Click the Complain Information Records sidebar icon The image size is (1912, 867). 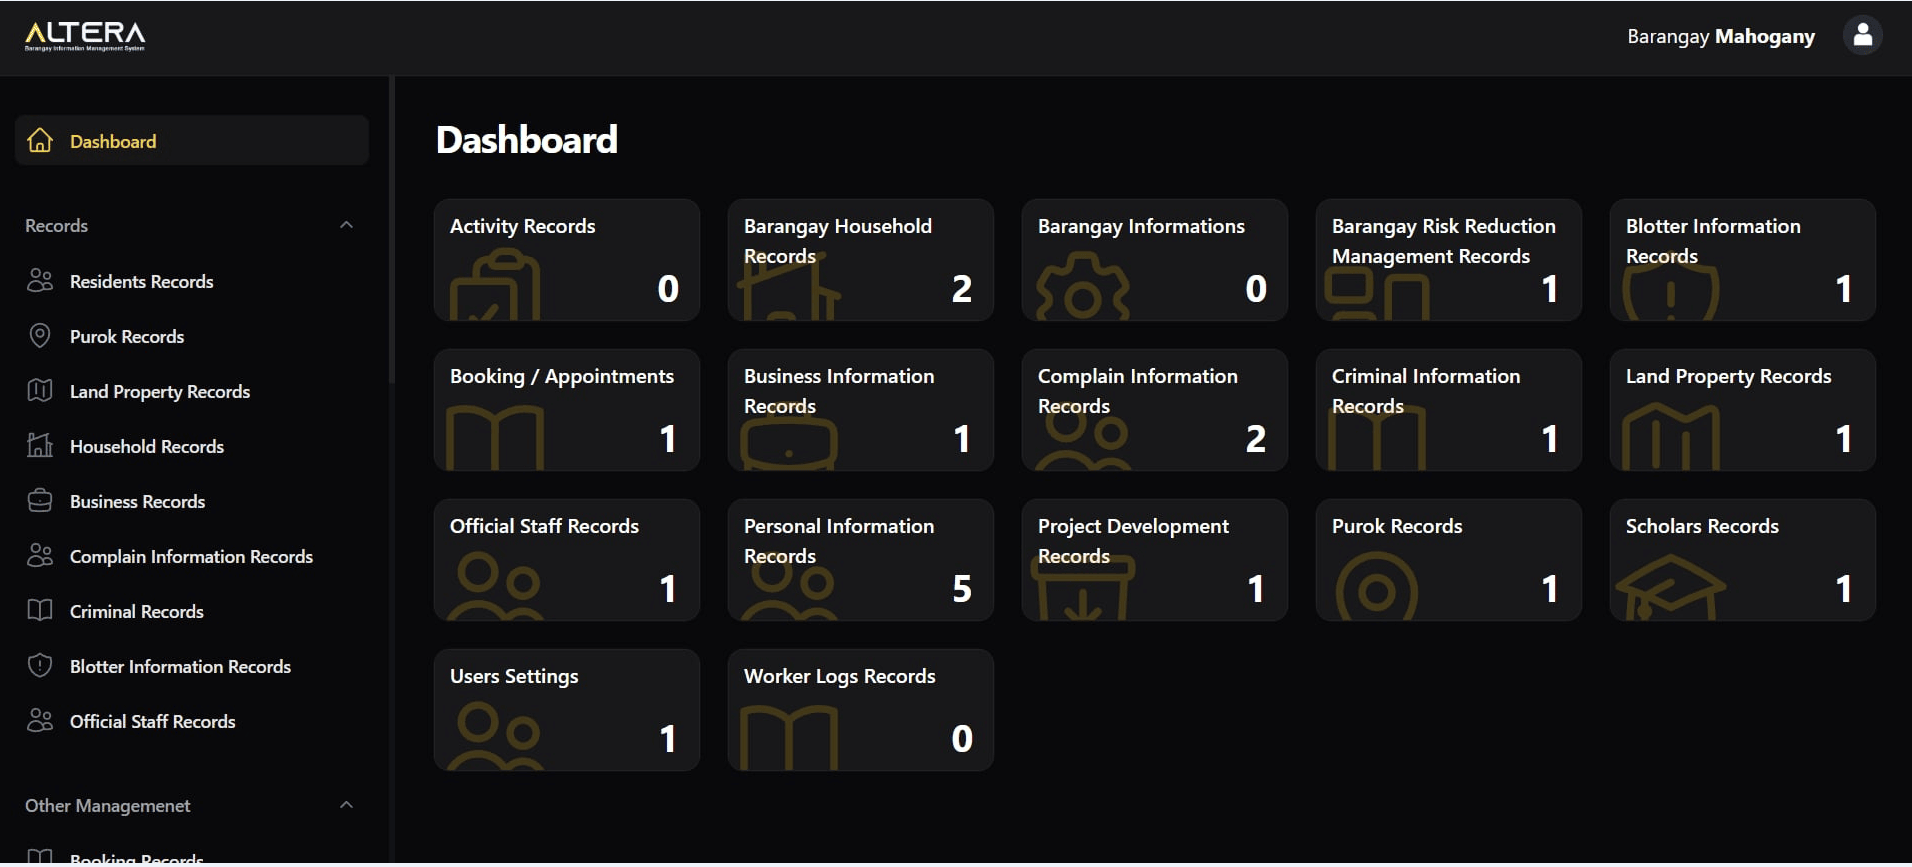tap(40, 556)
